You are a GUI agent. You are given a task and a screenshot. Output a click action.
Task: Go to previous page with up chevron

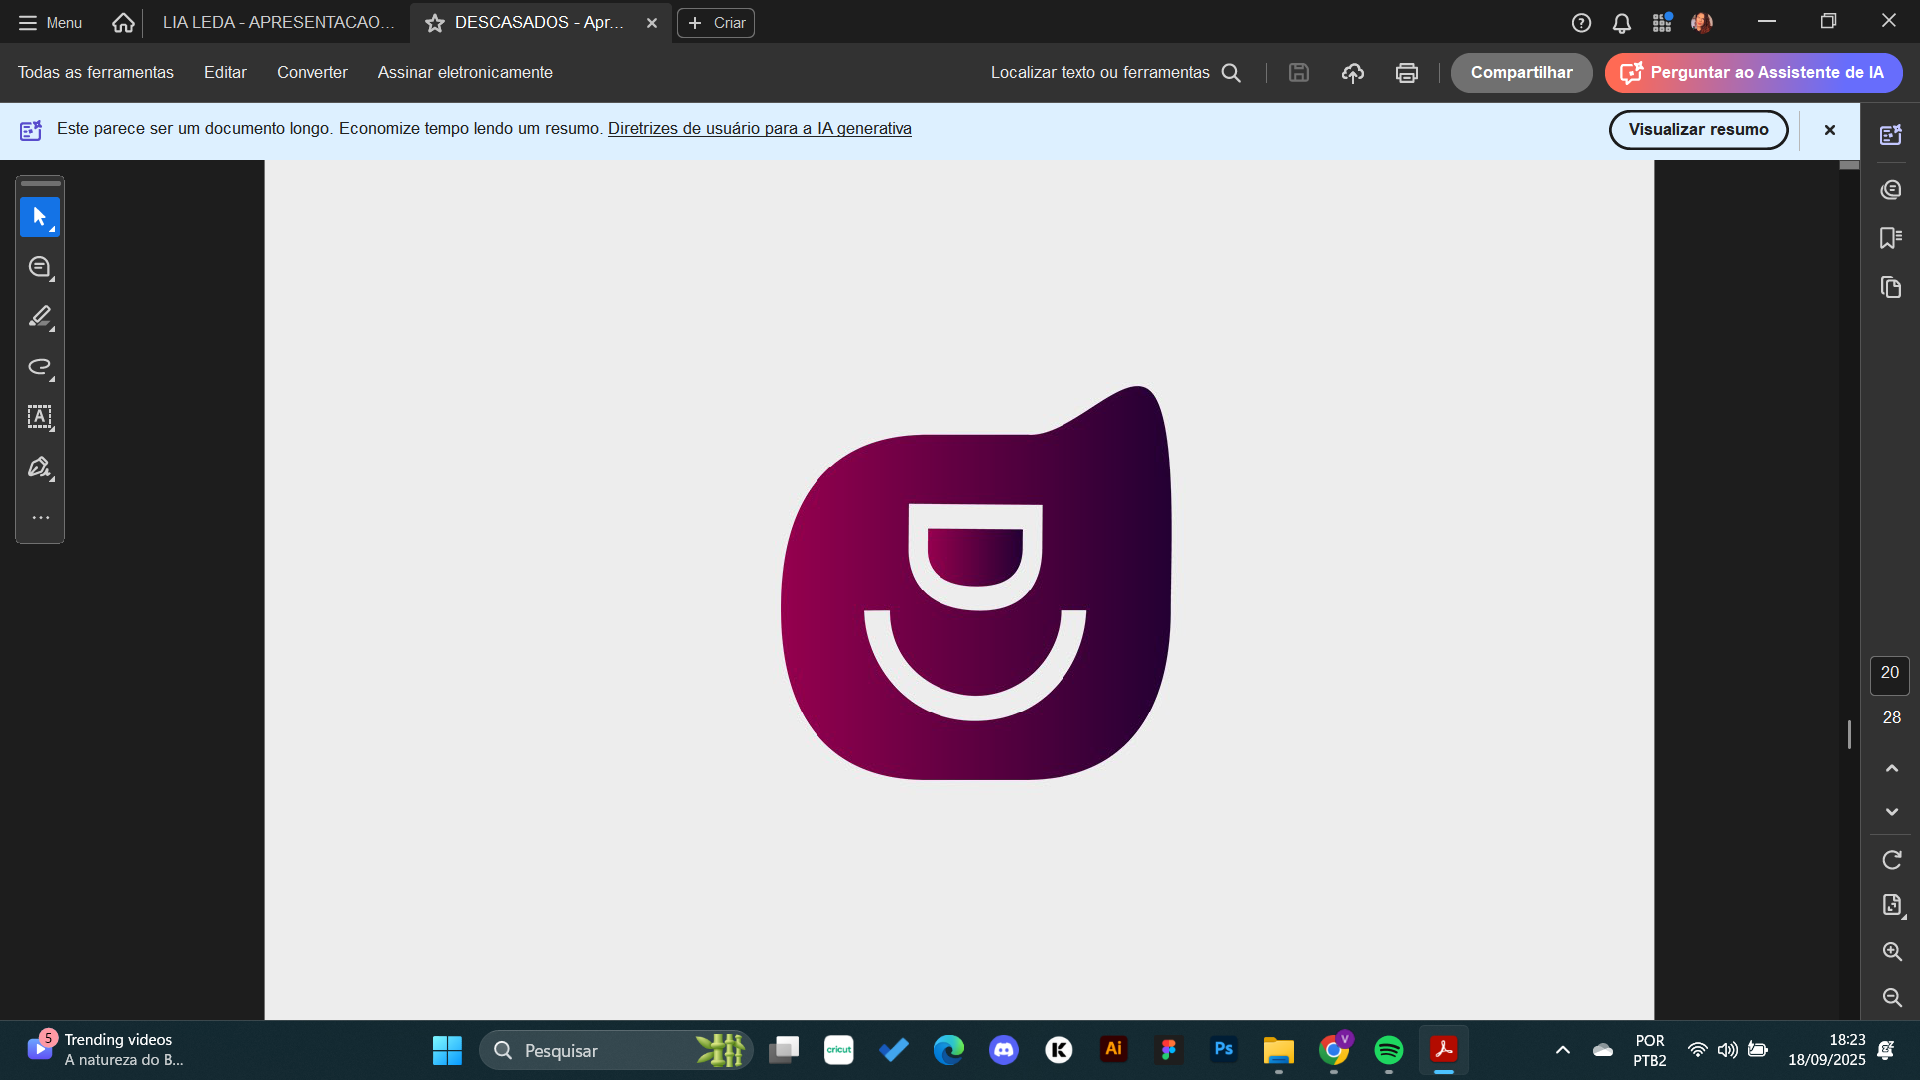[1891, 768]
